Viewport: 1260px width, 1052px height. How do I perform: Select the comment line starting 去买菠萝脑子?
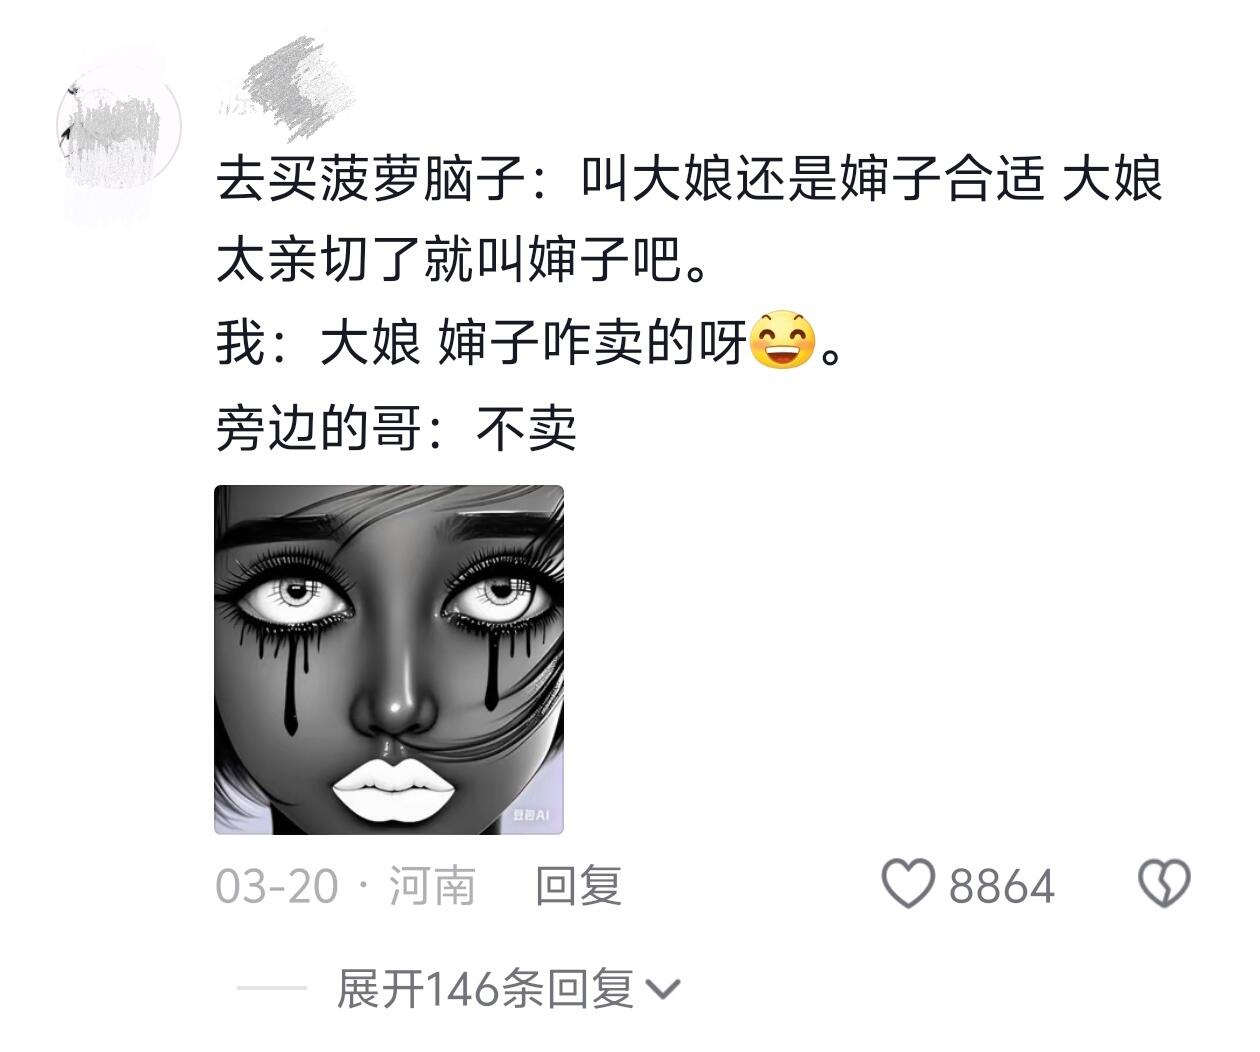point(690,181)
